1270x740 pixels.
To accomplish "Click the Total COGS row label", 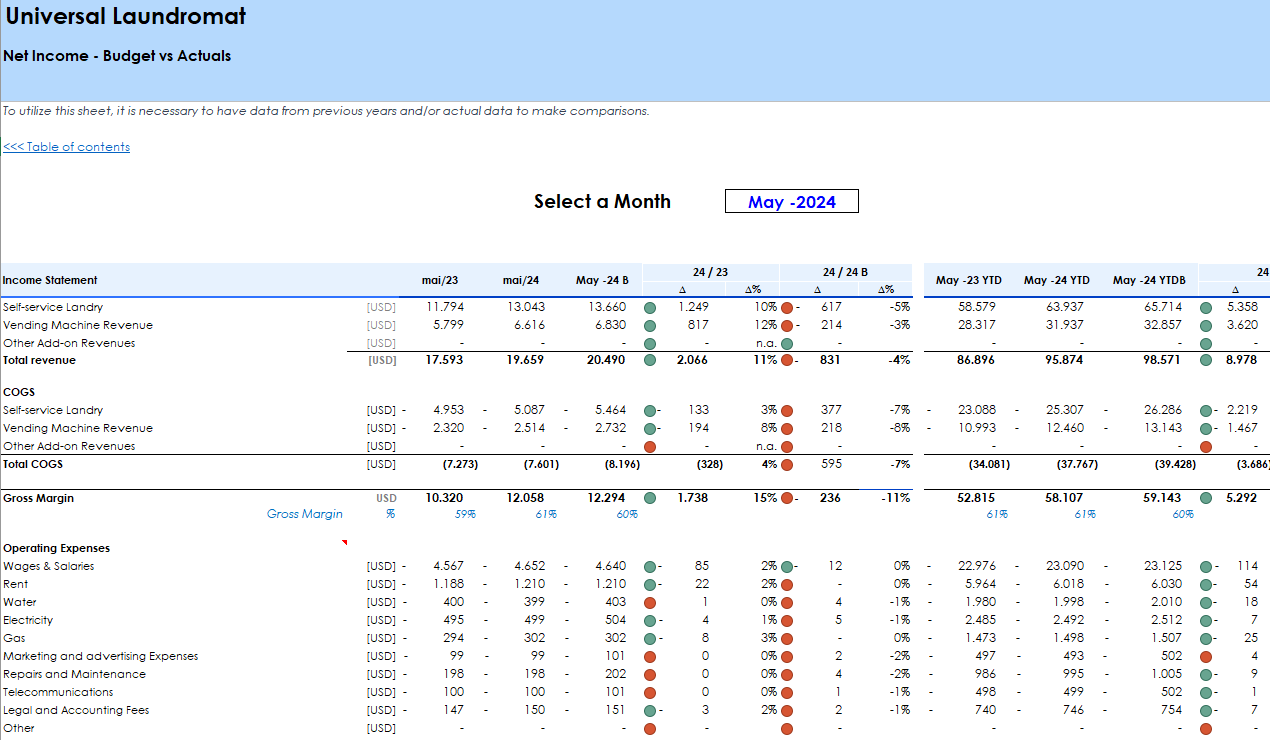I will pyautogui.click(x=32, y=465).
